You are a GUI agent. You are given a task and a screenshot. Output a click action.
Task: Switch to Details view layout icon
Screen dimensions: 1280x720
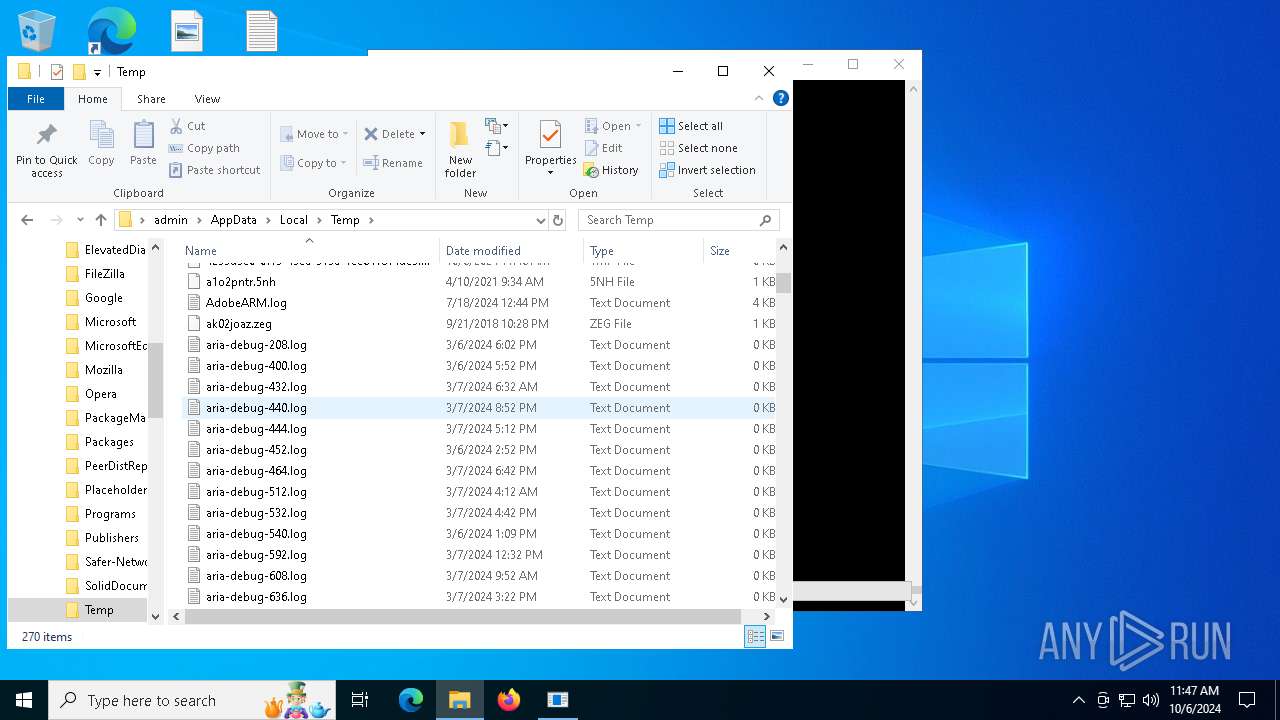coord(755,636)
